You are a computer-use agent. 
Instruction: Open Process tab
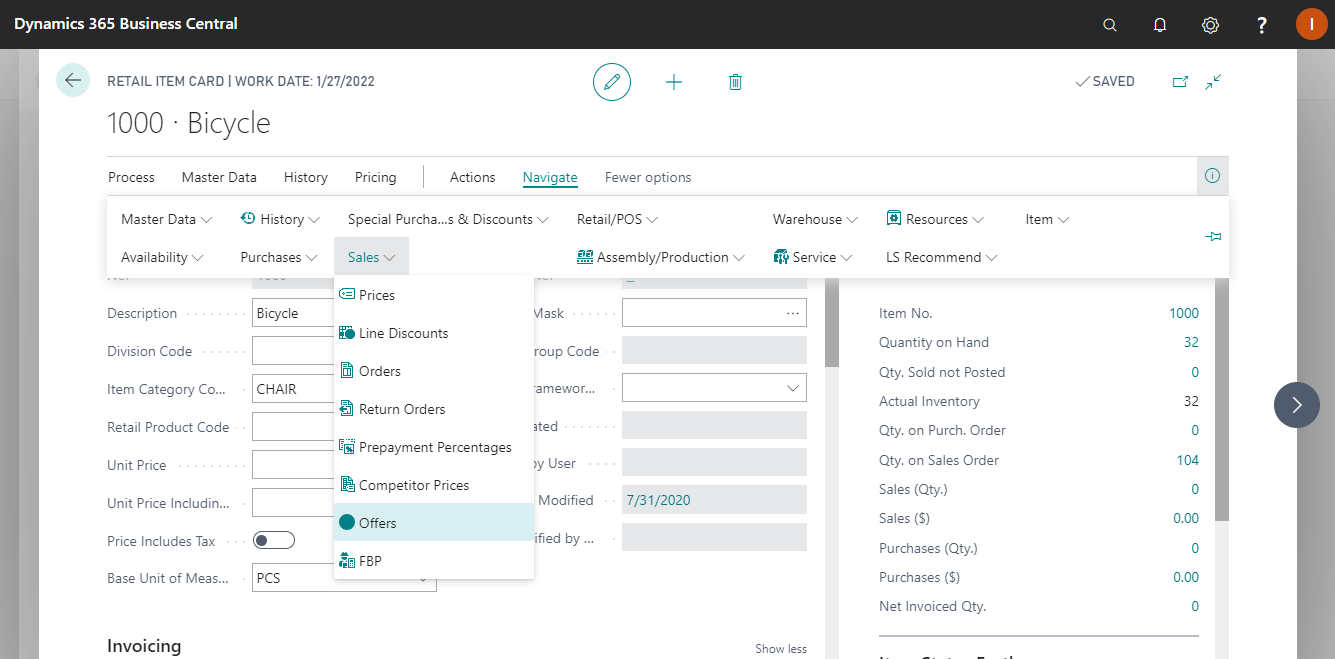(131, 177)
